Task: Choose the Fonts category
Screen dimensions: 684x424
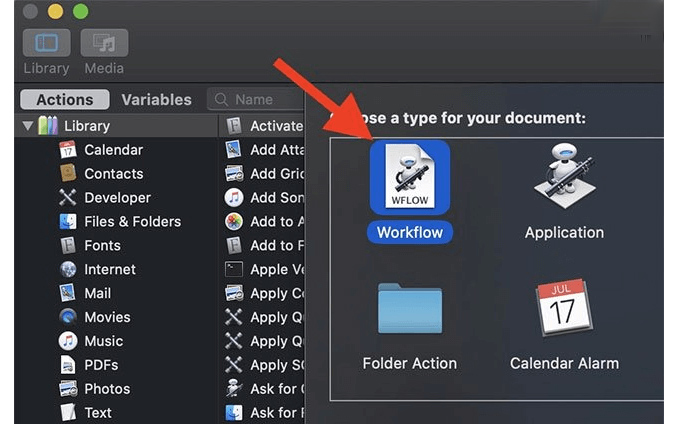Action: pyautogui.click(x=102, y=246)
